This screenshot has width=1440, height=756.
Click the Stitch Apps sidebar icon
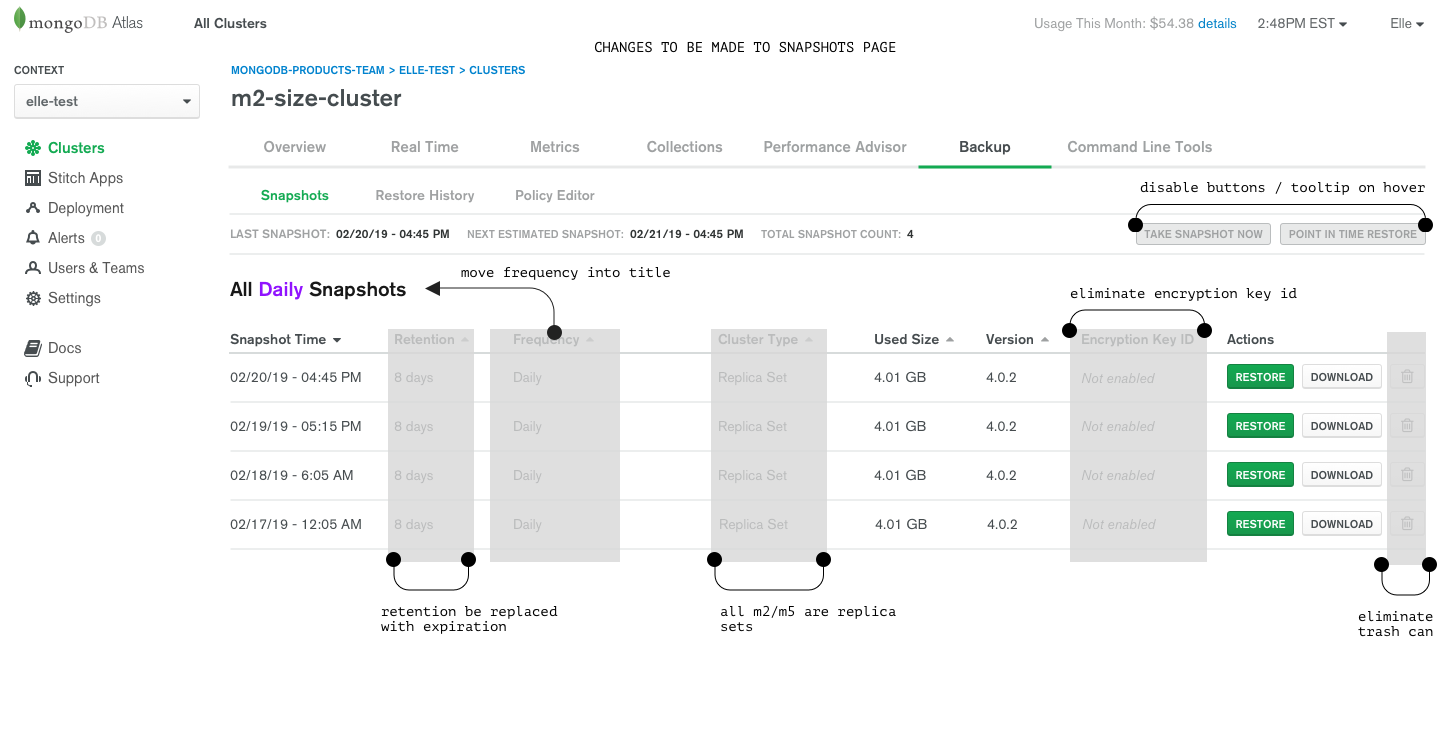point(32,178)
